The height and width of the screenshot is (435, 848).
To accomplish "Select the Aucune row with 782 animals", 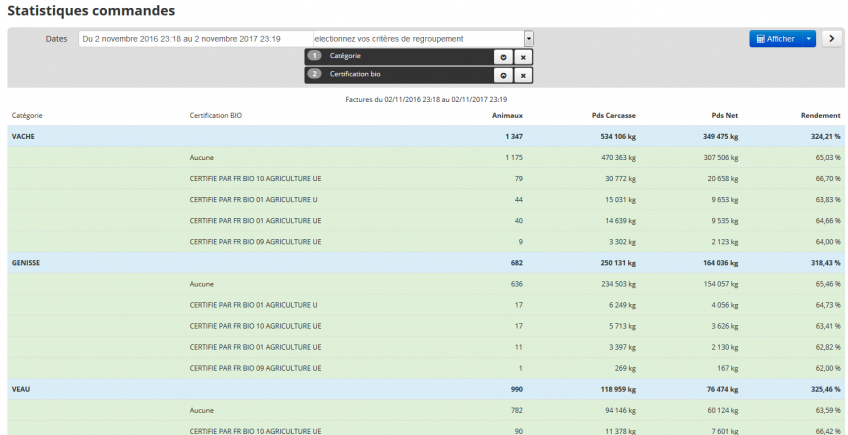I will (x=426, y=410).
